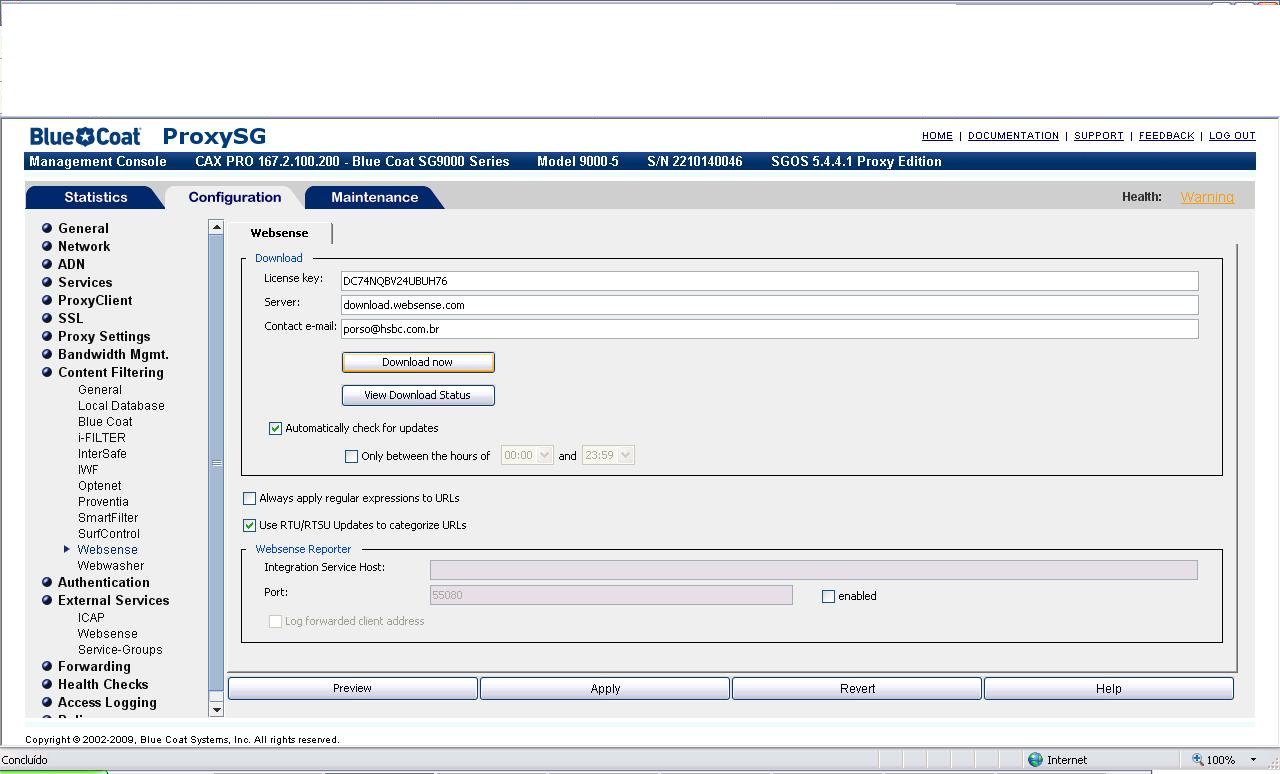Revert the configuration changes
Screen dimensions: 1280x774
(x=857, y=688)
